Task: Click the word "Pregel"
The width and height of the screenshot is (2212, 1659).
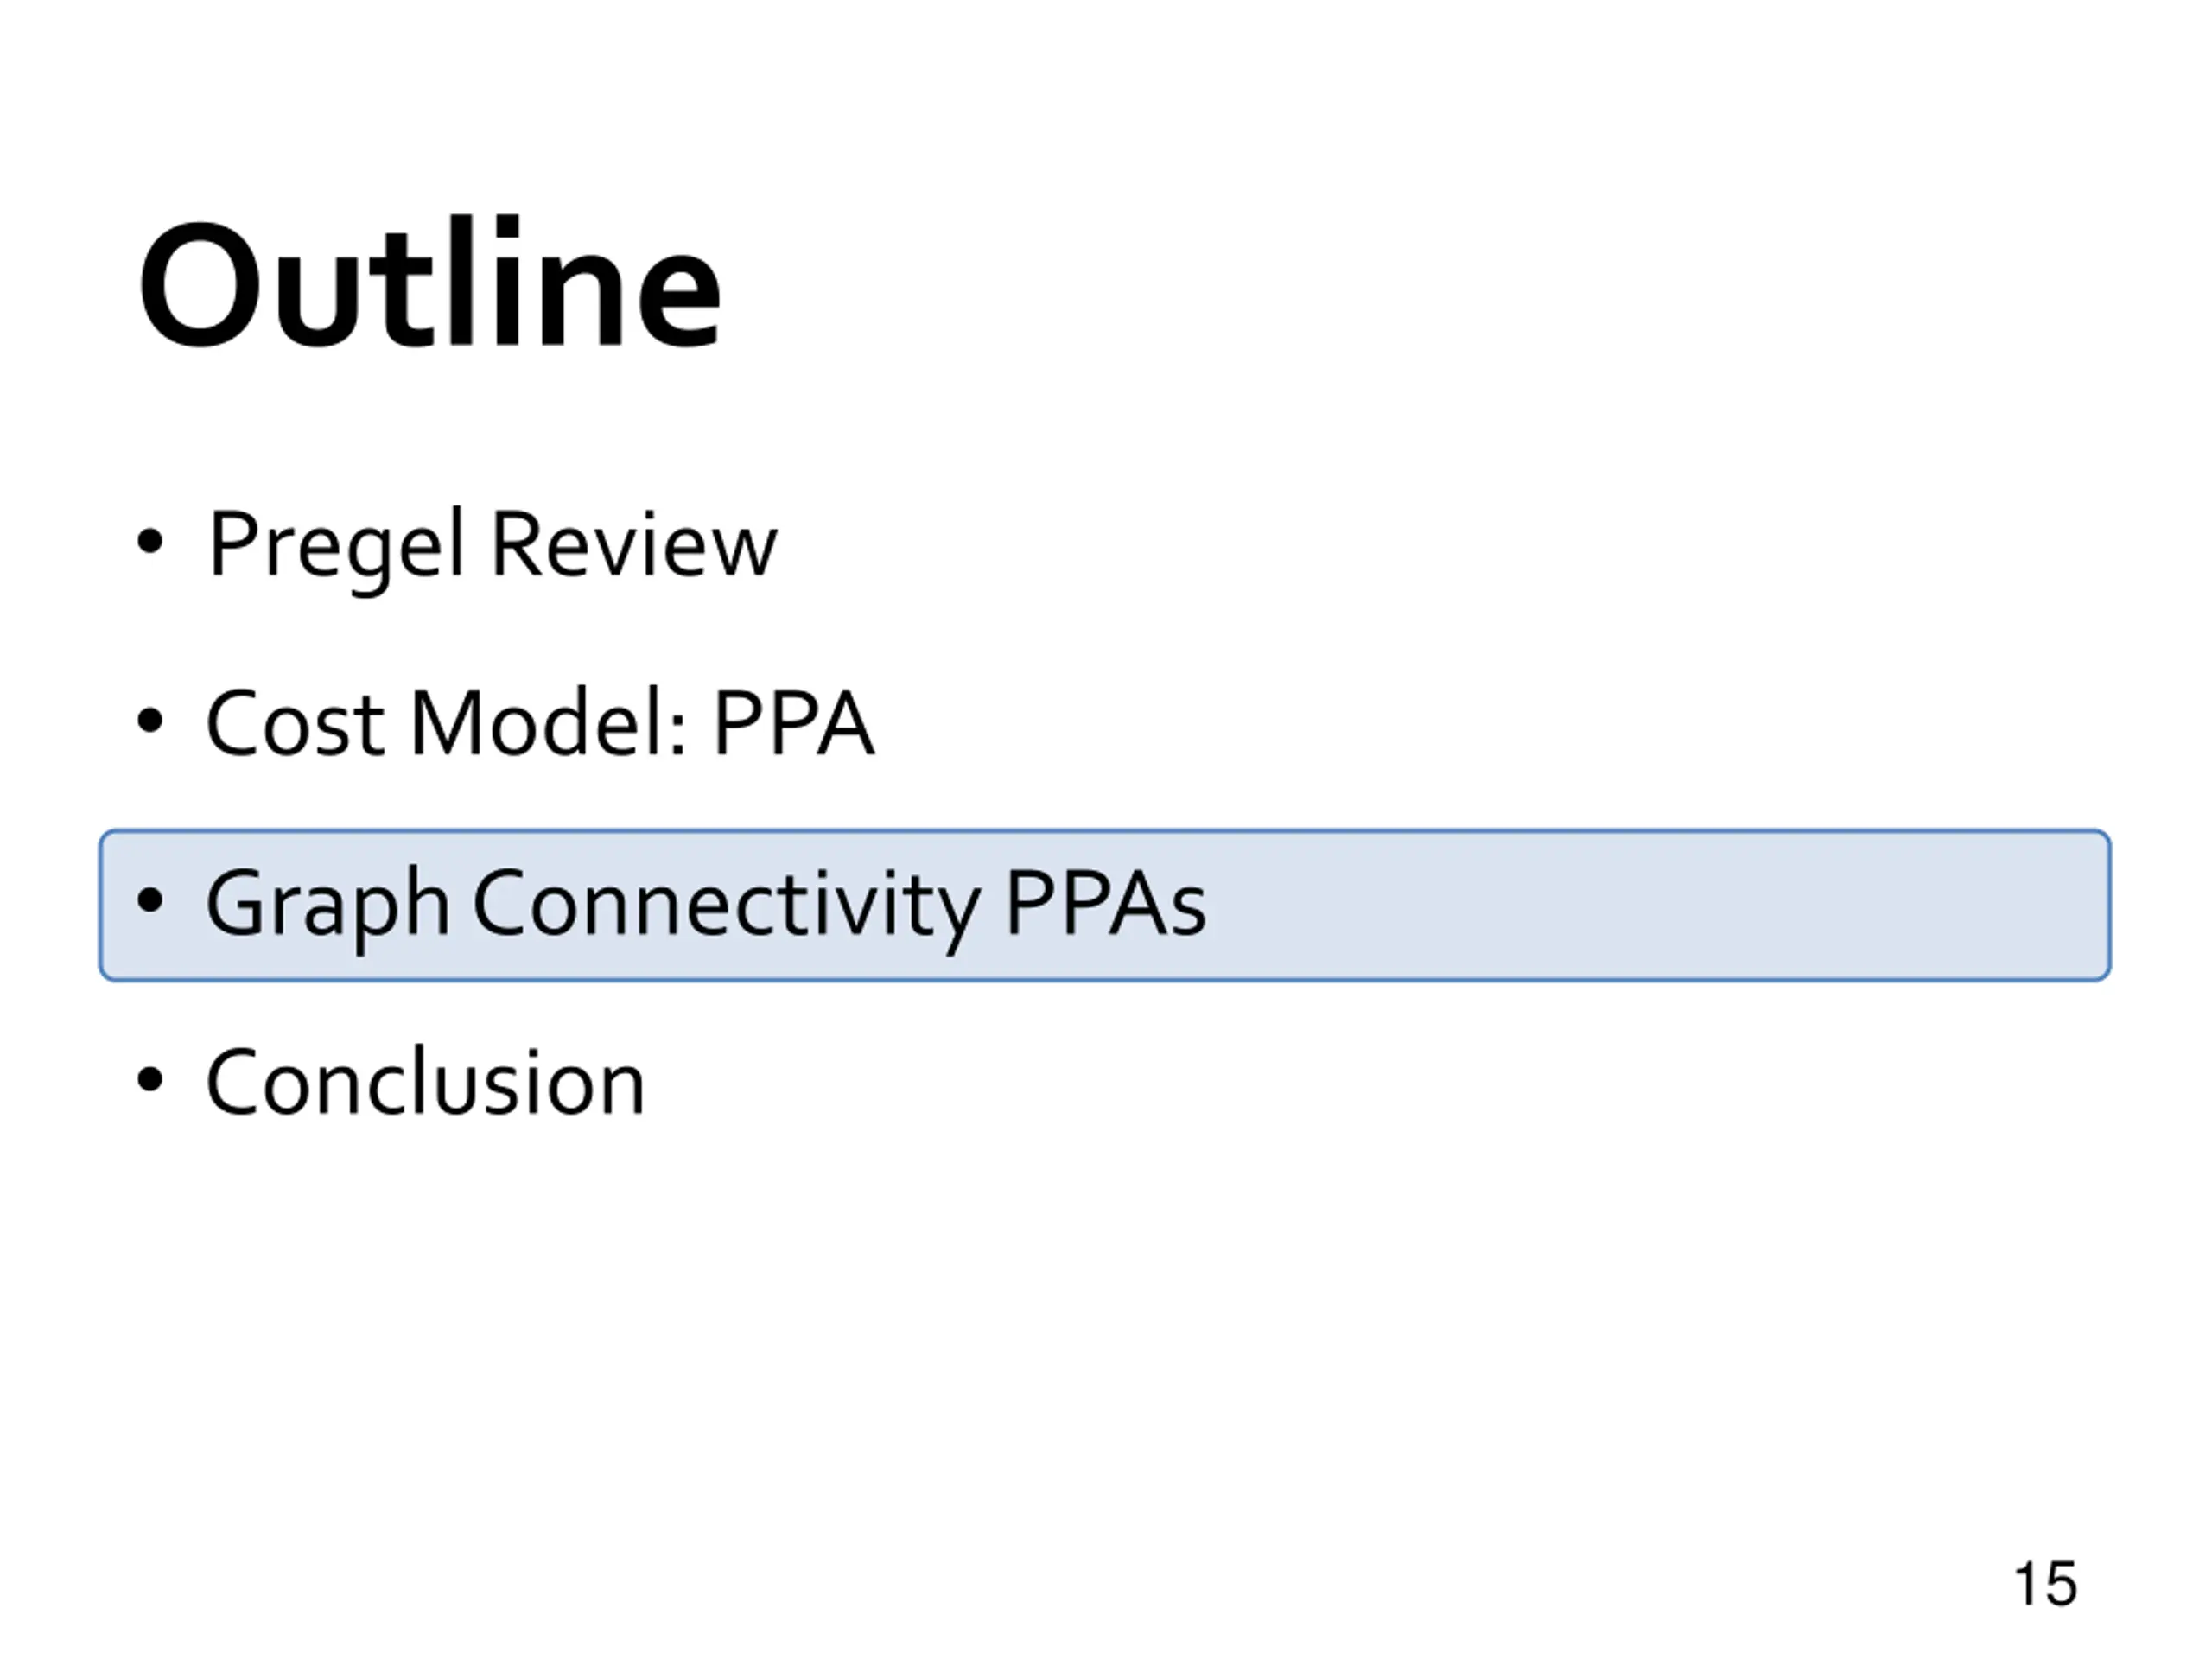Action: coord(337,546)
